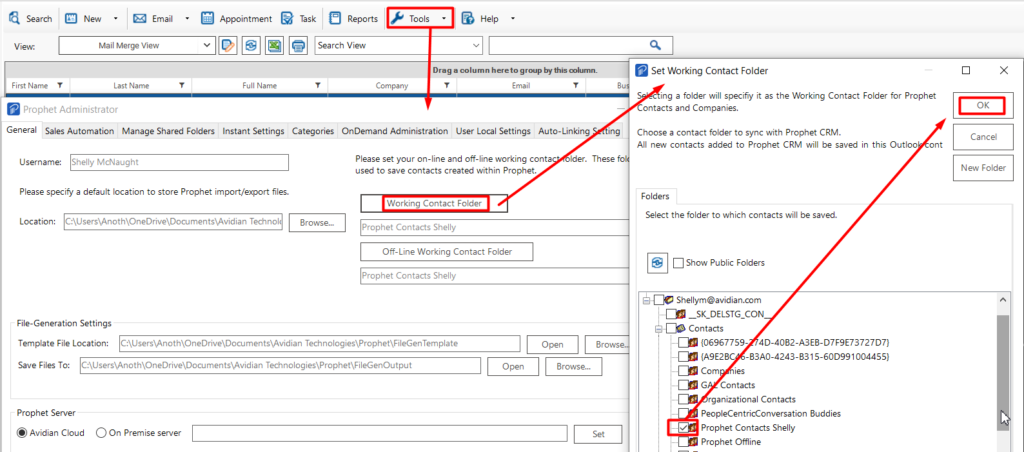Click the search text input field
This screenshot has height=452, width=1024.
(x=568, y=45)
